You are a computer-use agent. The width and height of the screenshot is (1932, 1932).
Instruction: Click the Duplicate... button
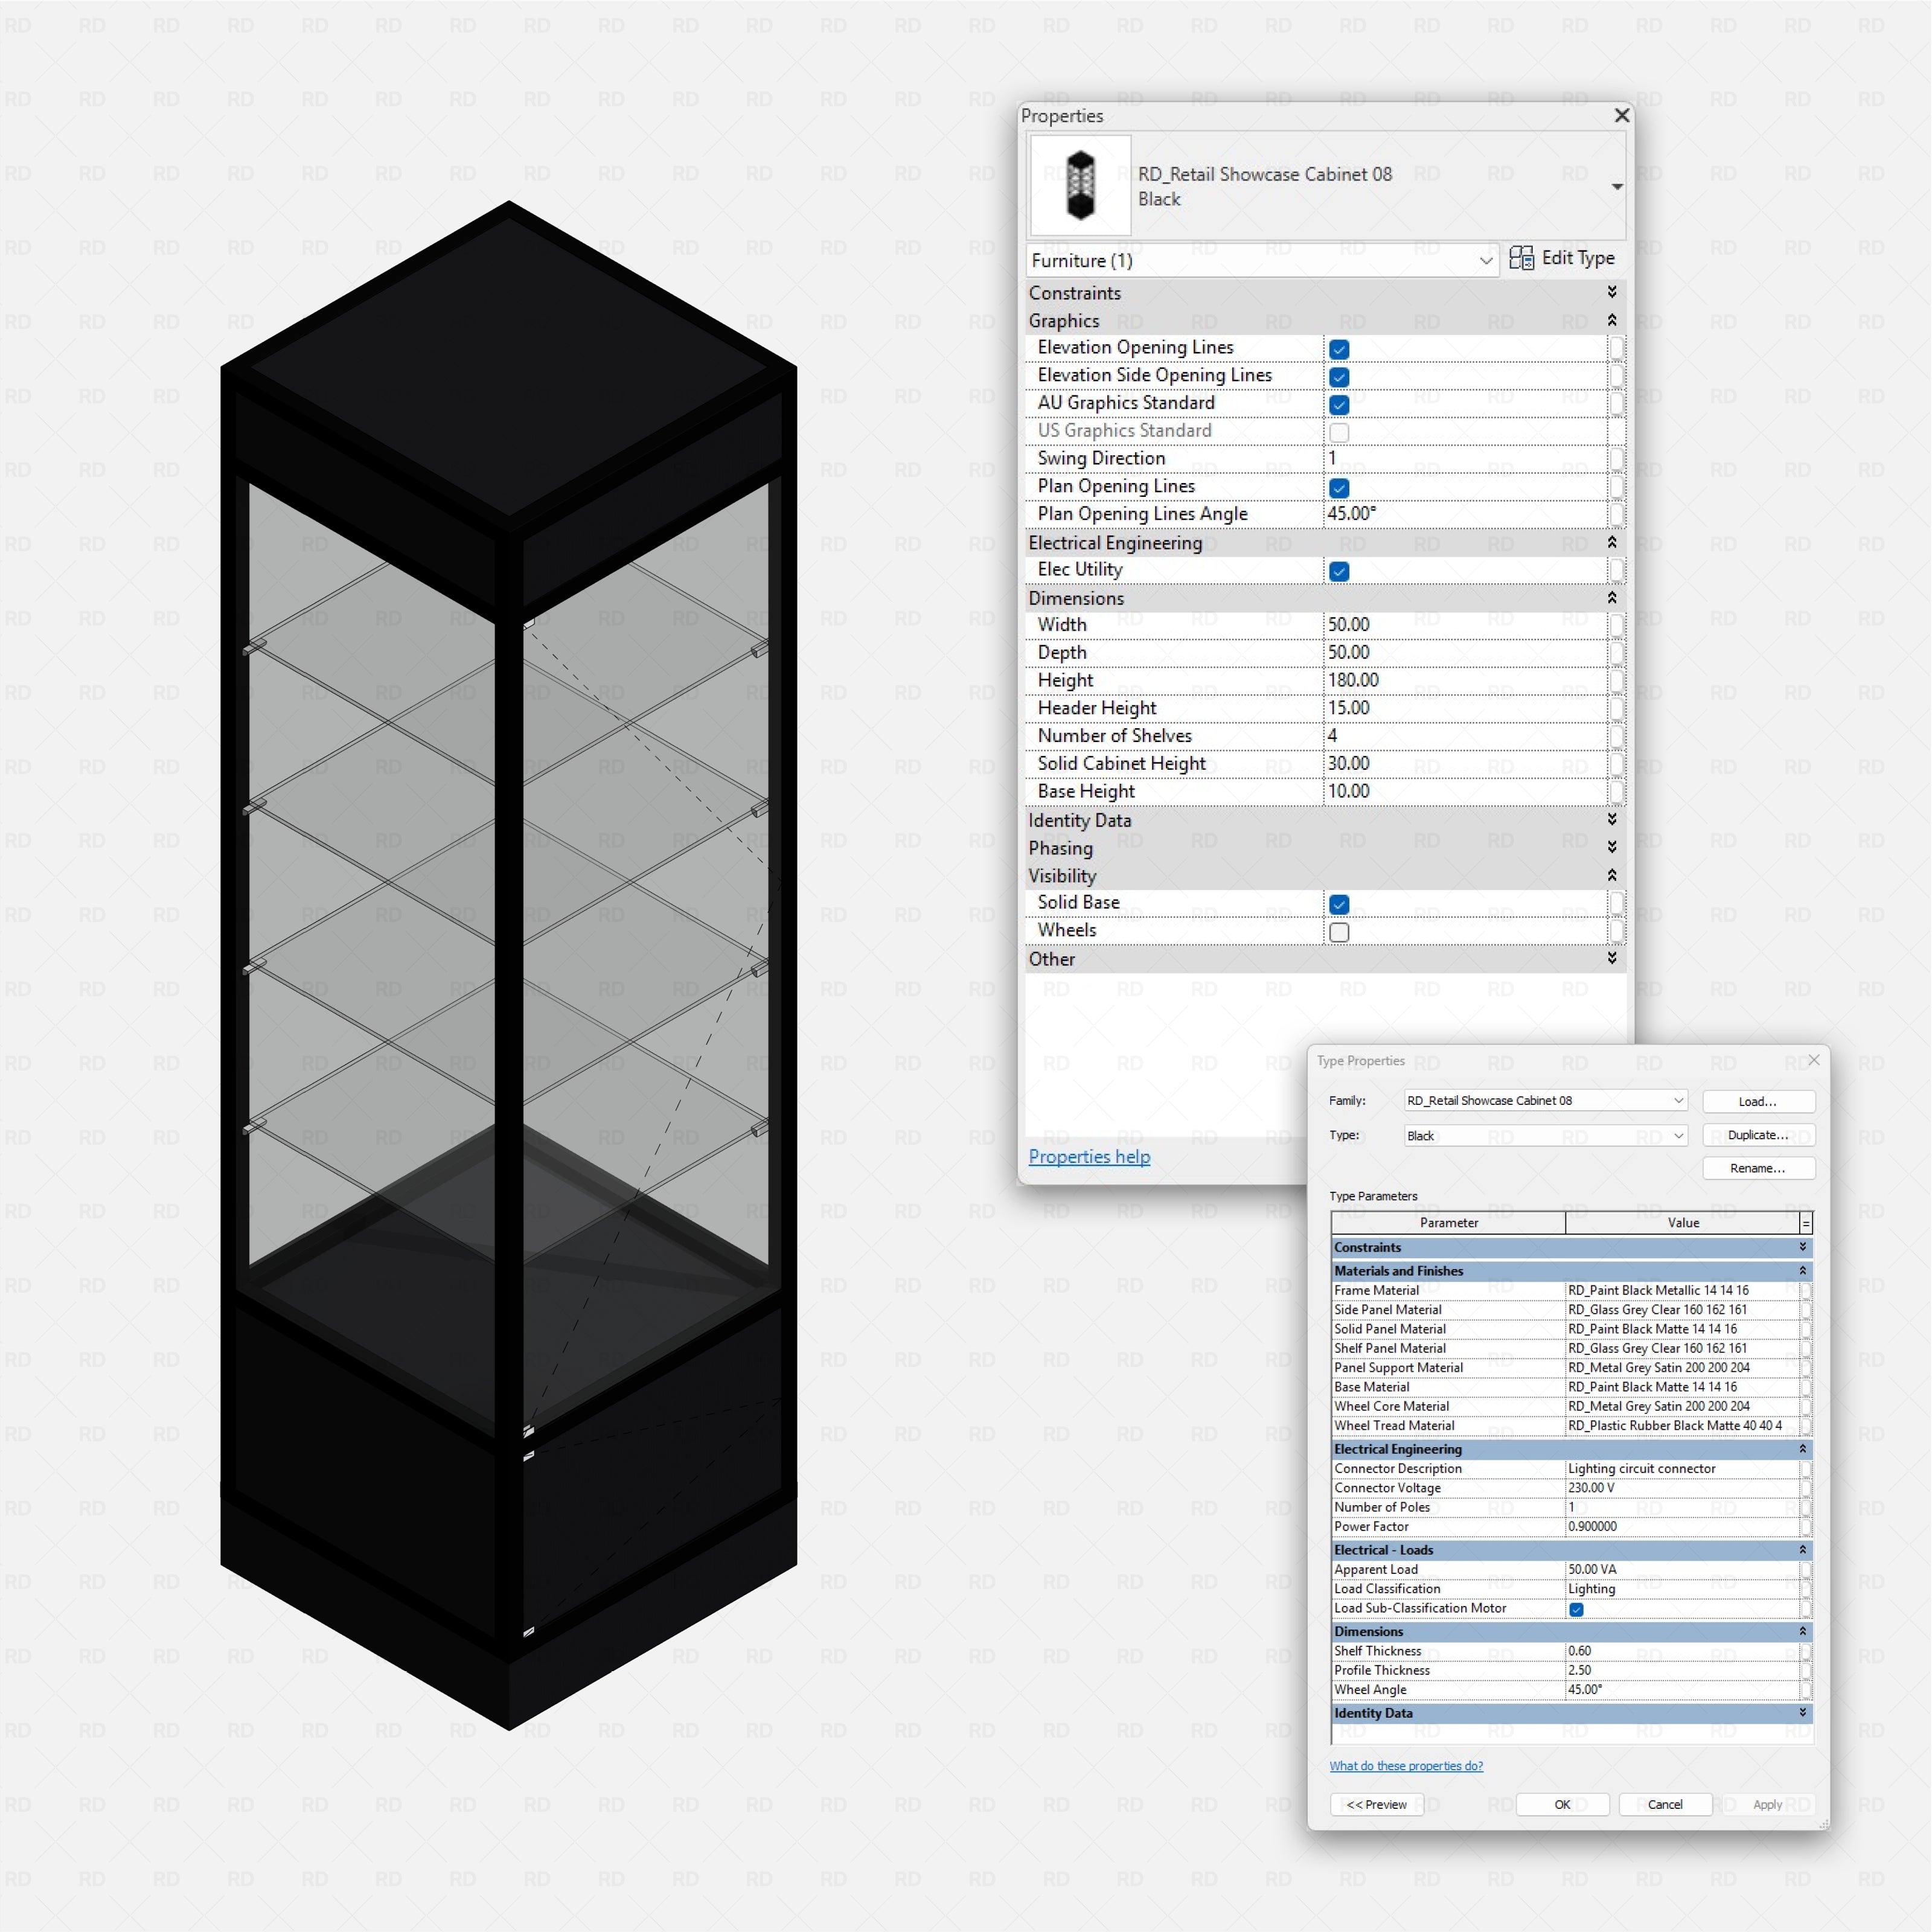1758,1135
